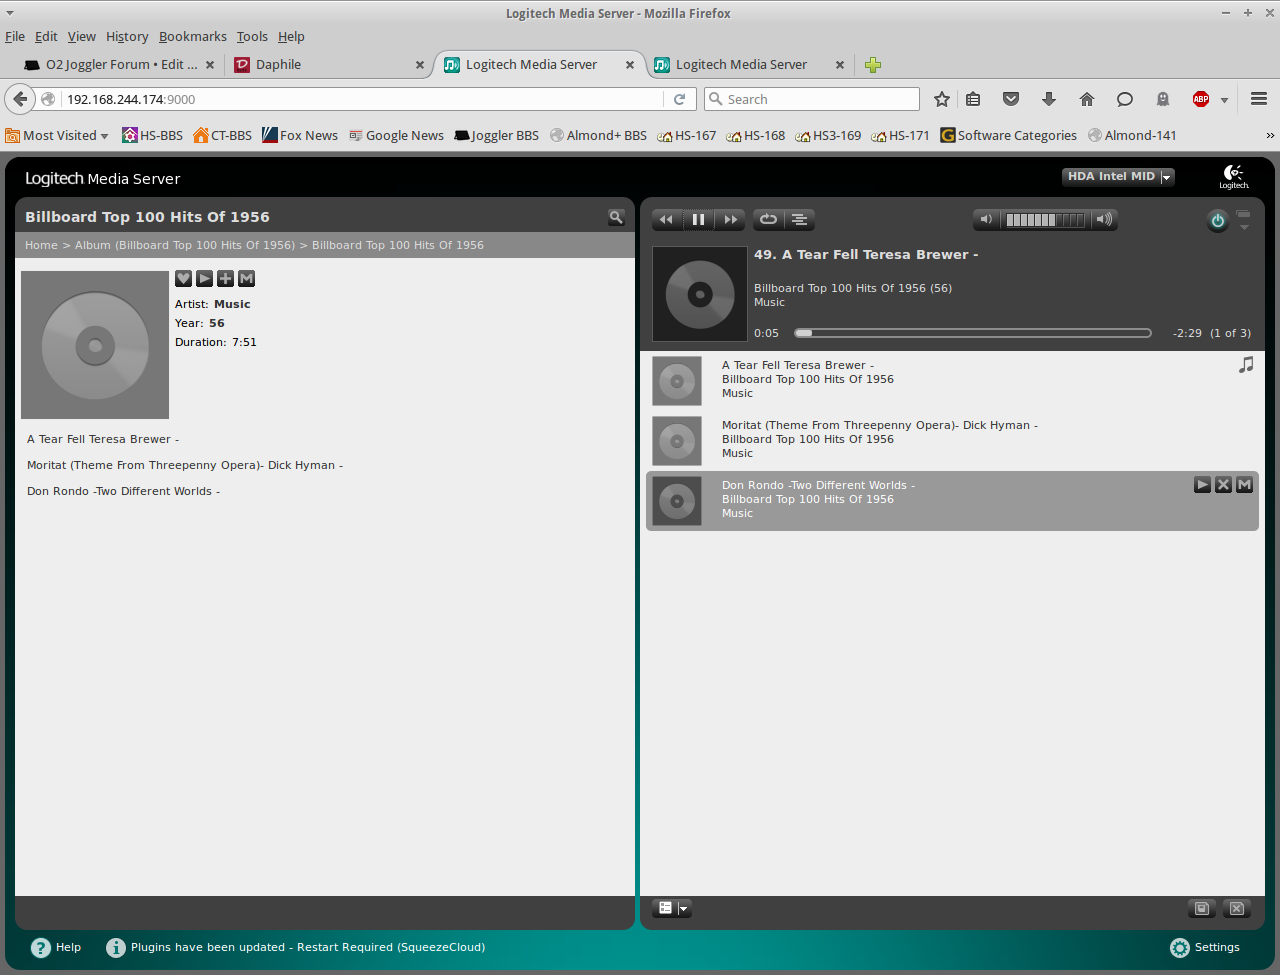Raise volume with the loud speaker icon
The height and width of the screenshot is (975, 1280).
tap(1104, 220)
